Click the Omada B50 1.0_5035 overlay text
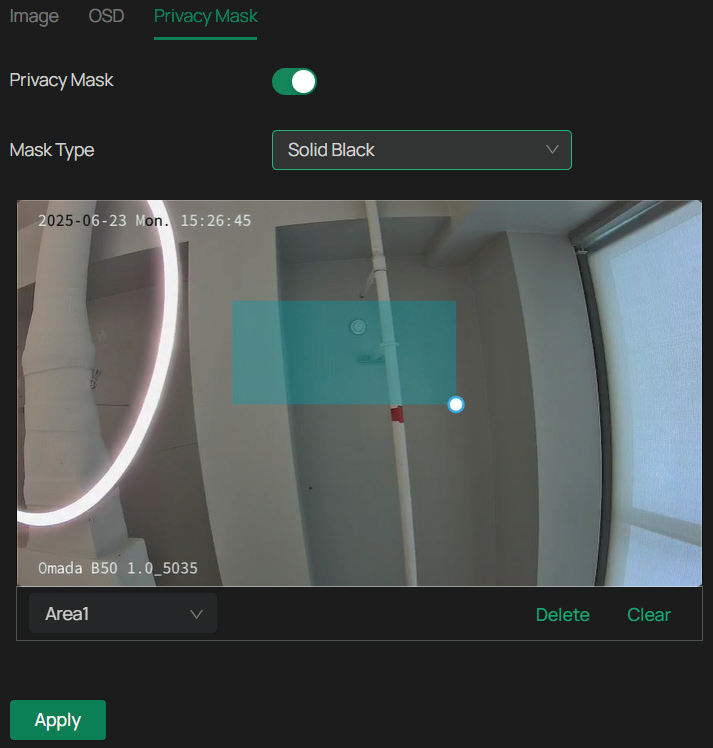713x748 pixels. coord(118,568)
